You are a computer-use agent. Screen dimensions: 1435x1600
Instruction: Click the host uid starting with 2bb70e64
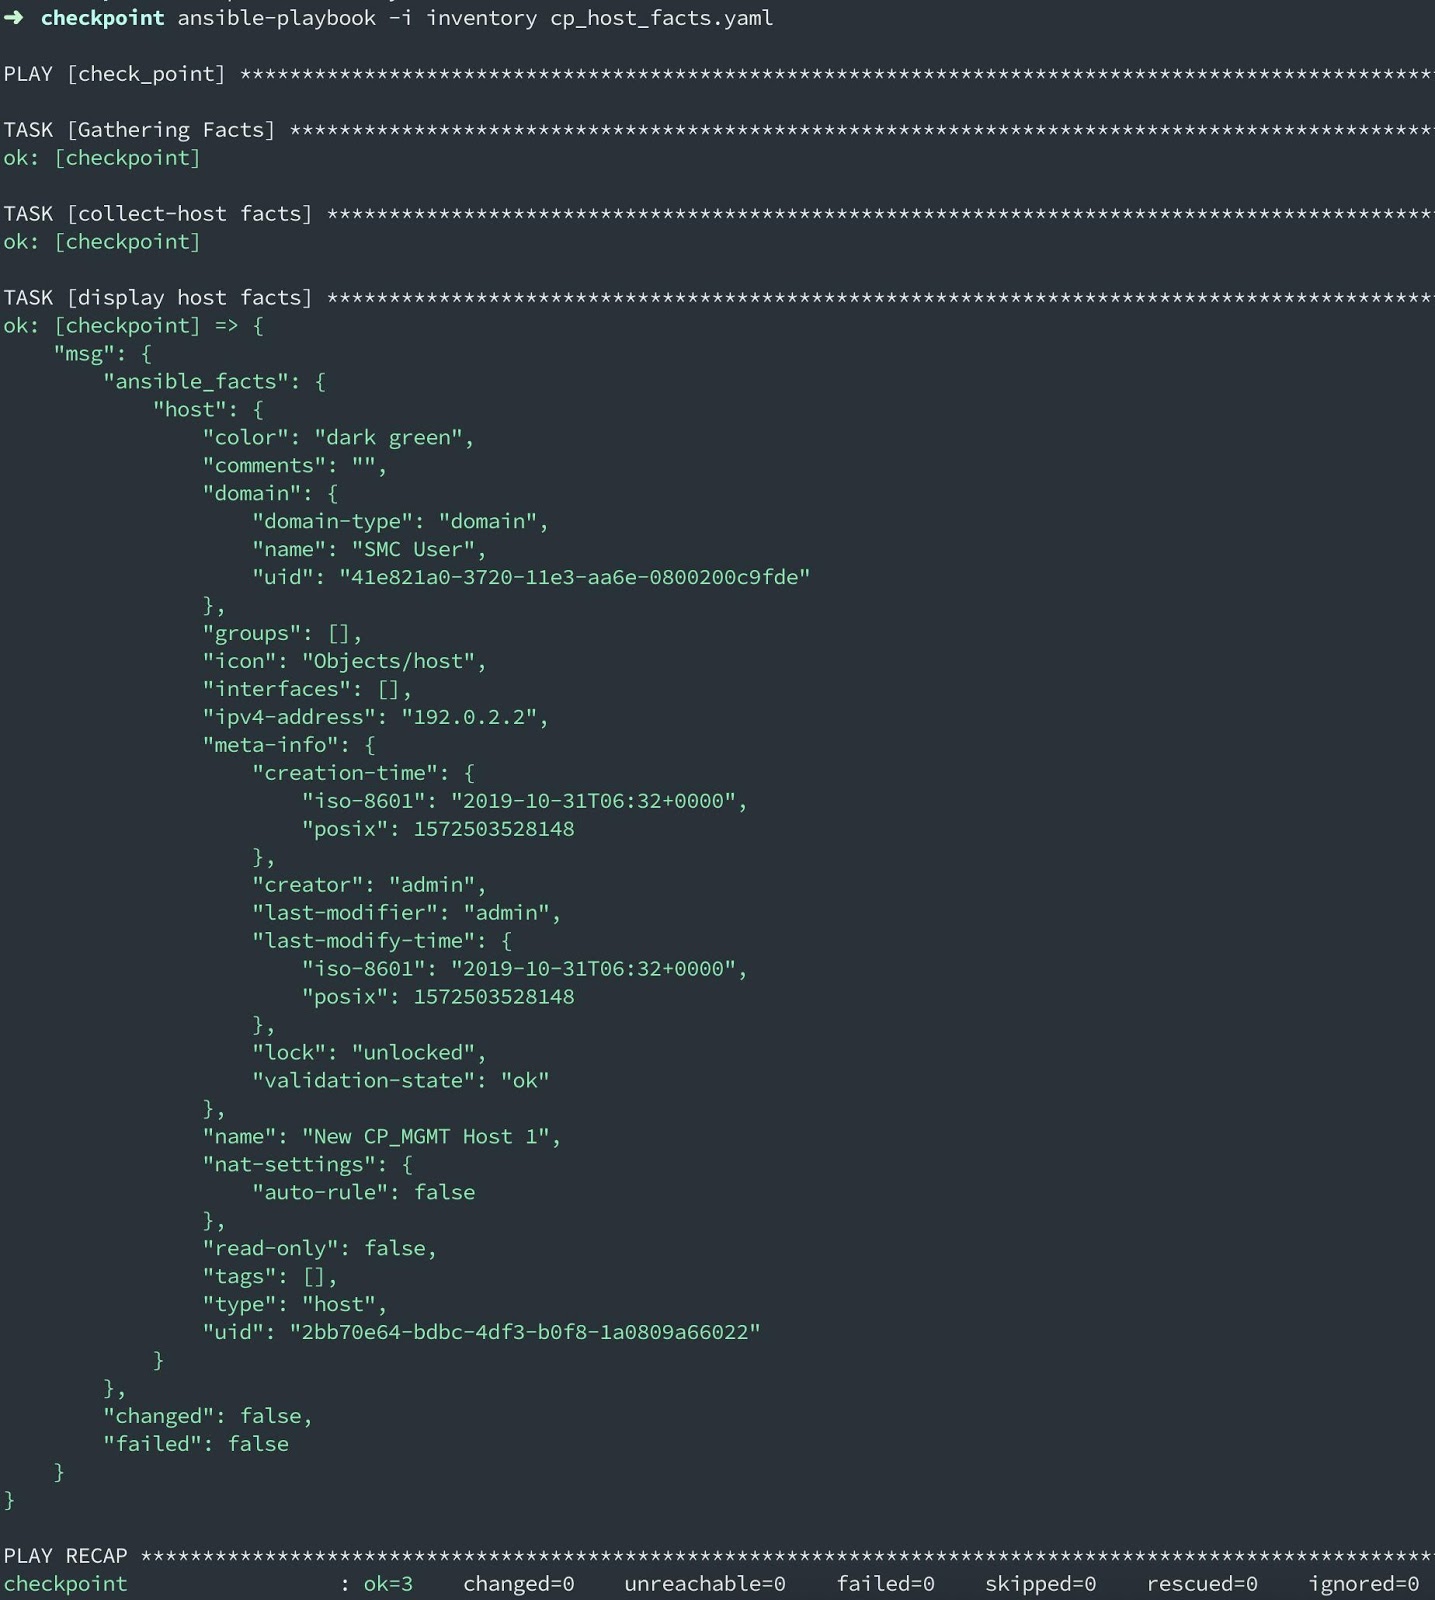(525, 1334)
